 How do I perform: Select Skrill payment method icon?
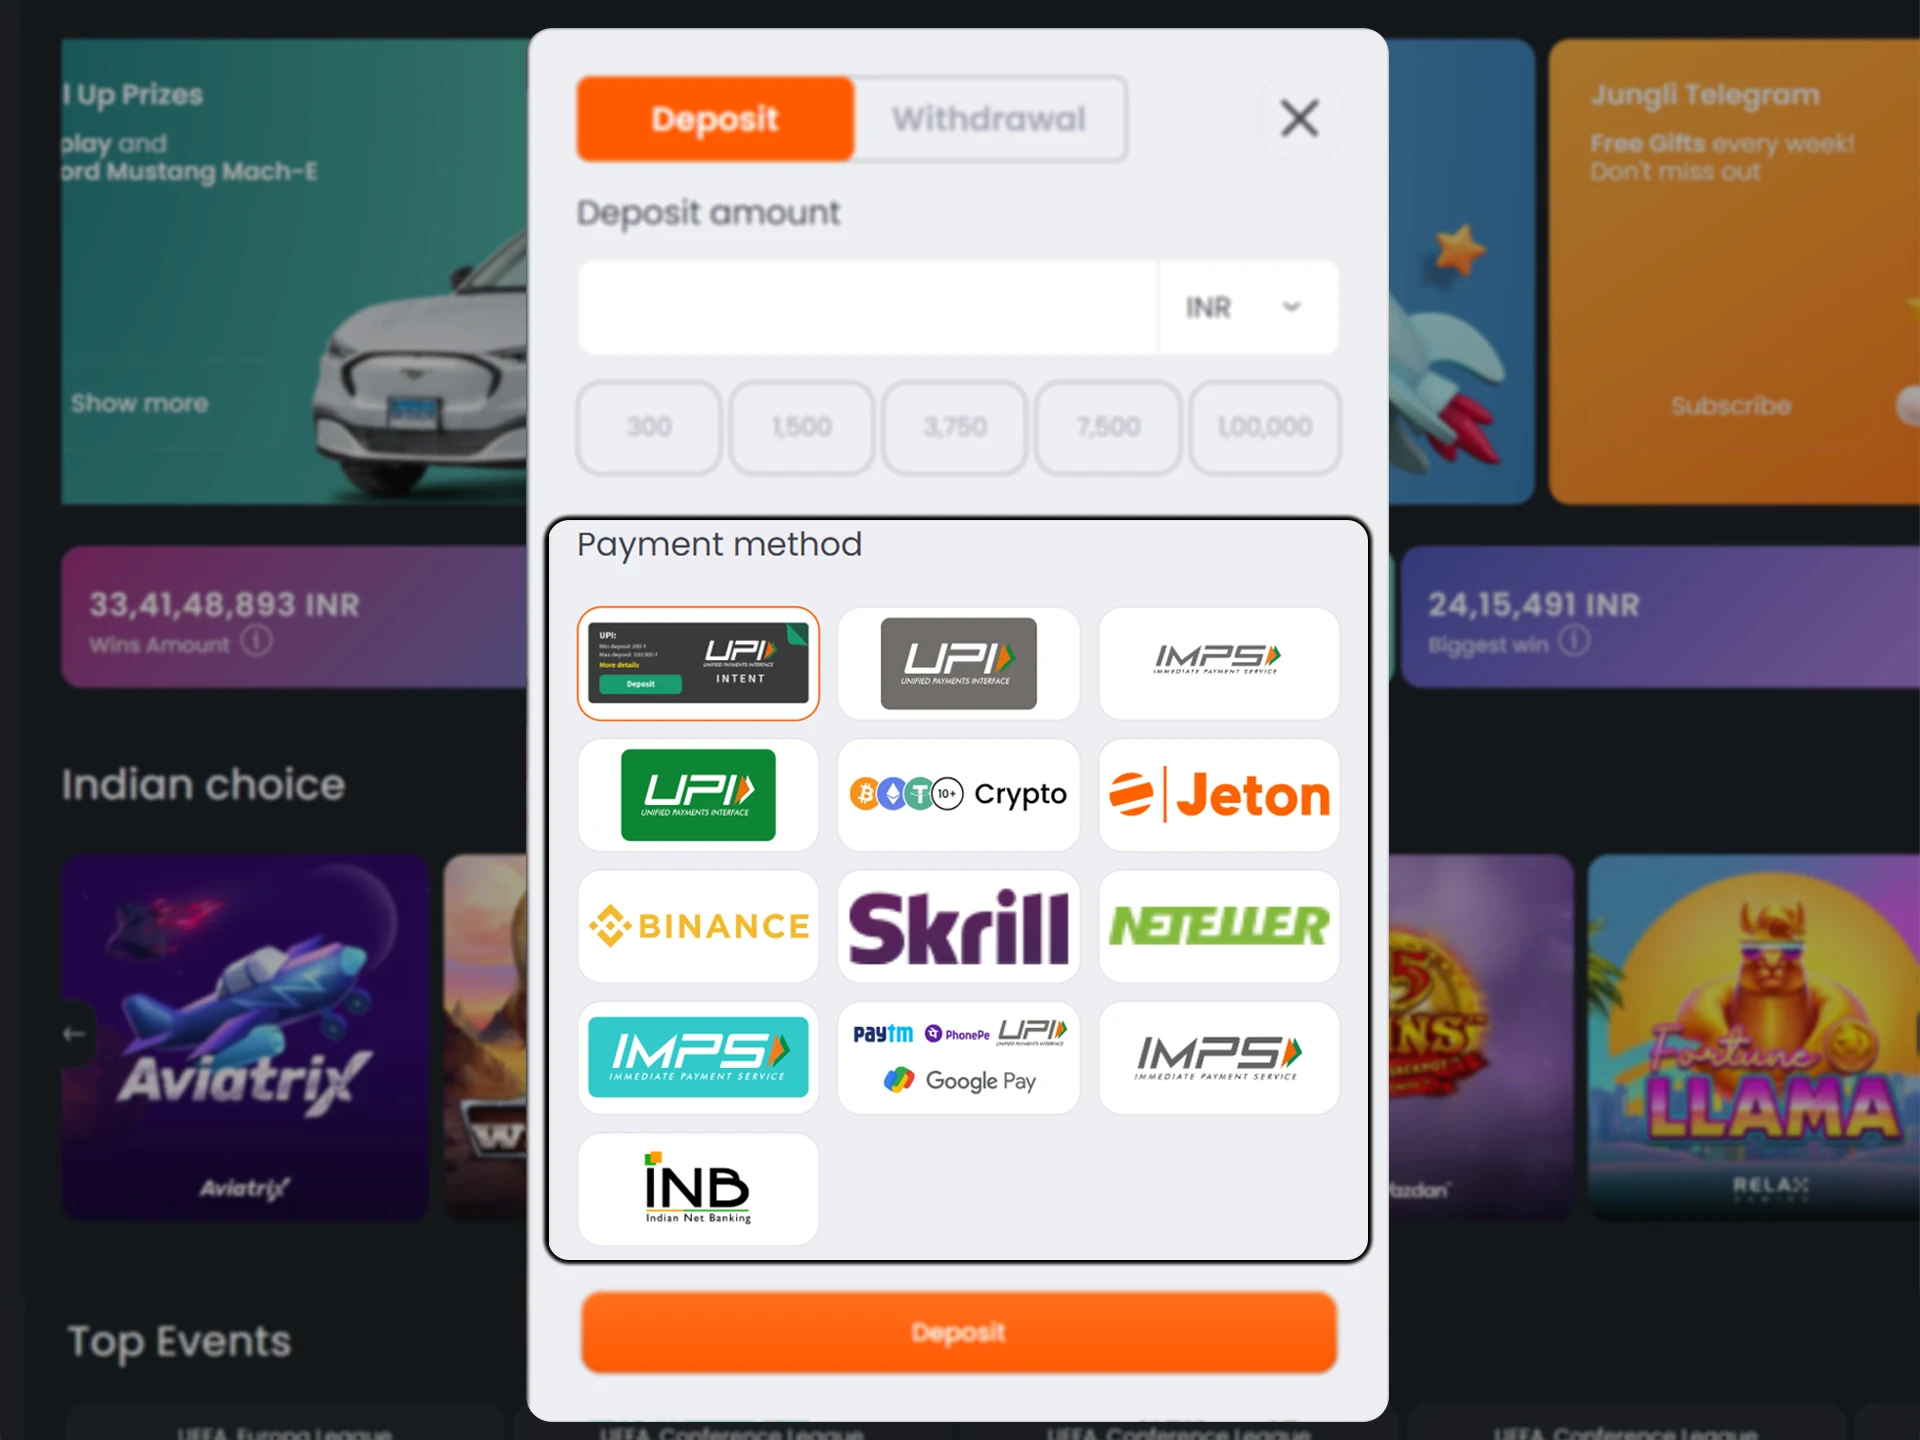pos(957,926)
